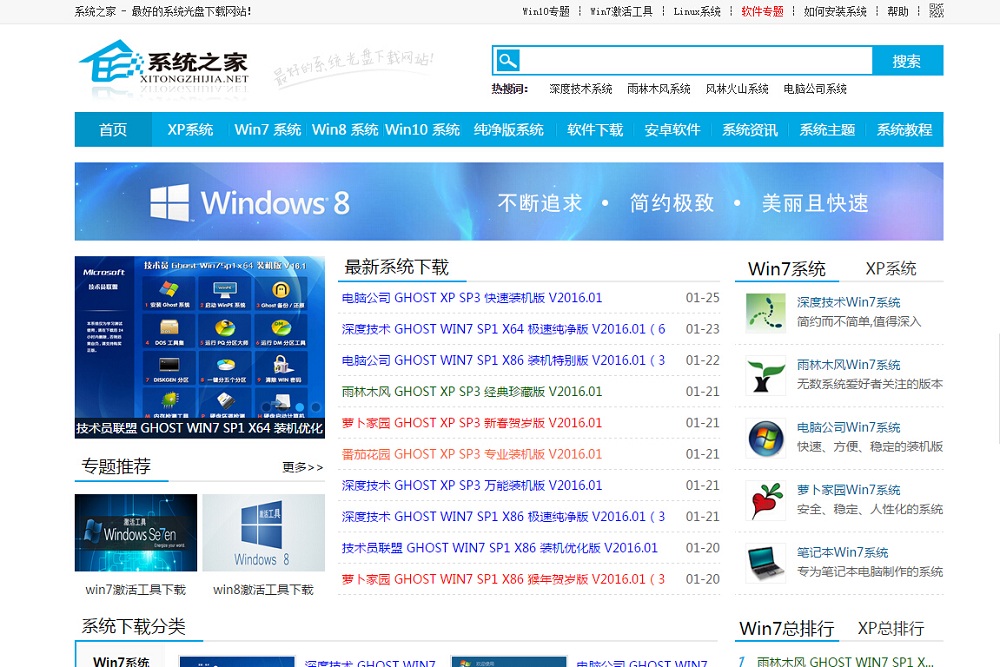The image size is (1000, 667).
Task: Open 深度技术 GHOST WIN7 SP1 X86 极速纯净版 link
Action: pos(503,517)
